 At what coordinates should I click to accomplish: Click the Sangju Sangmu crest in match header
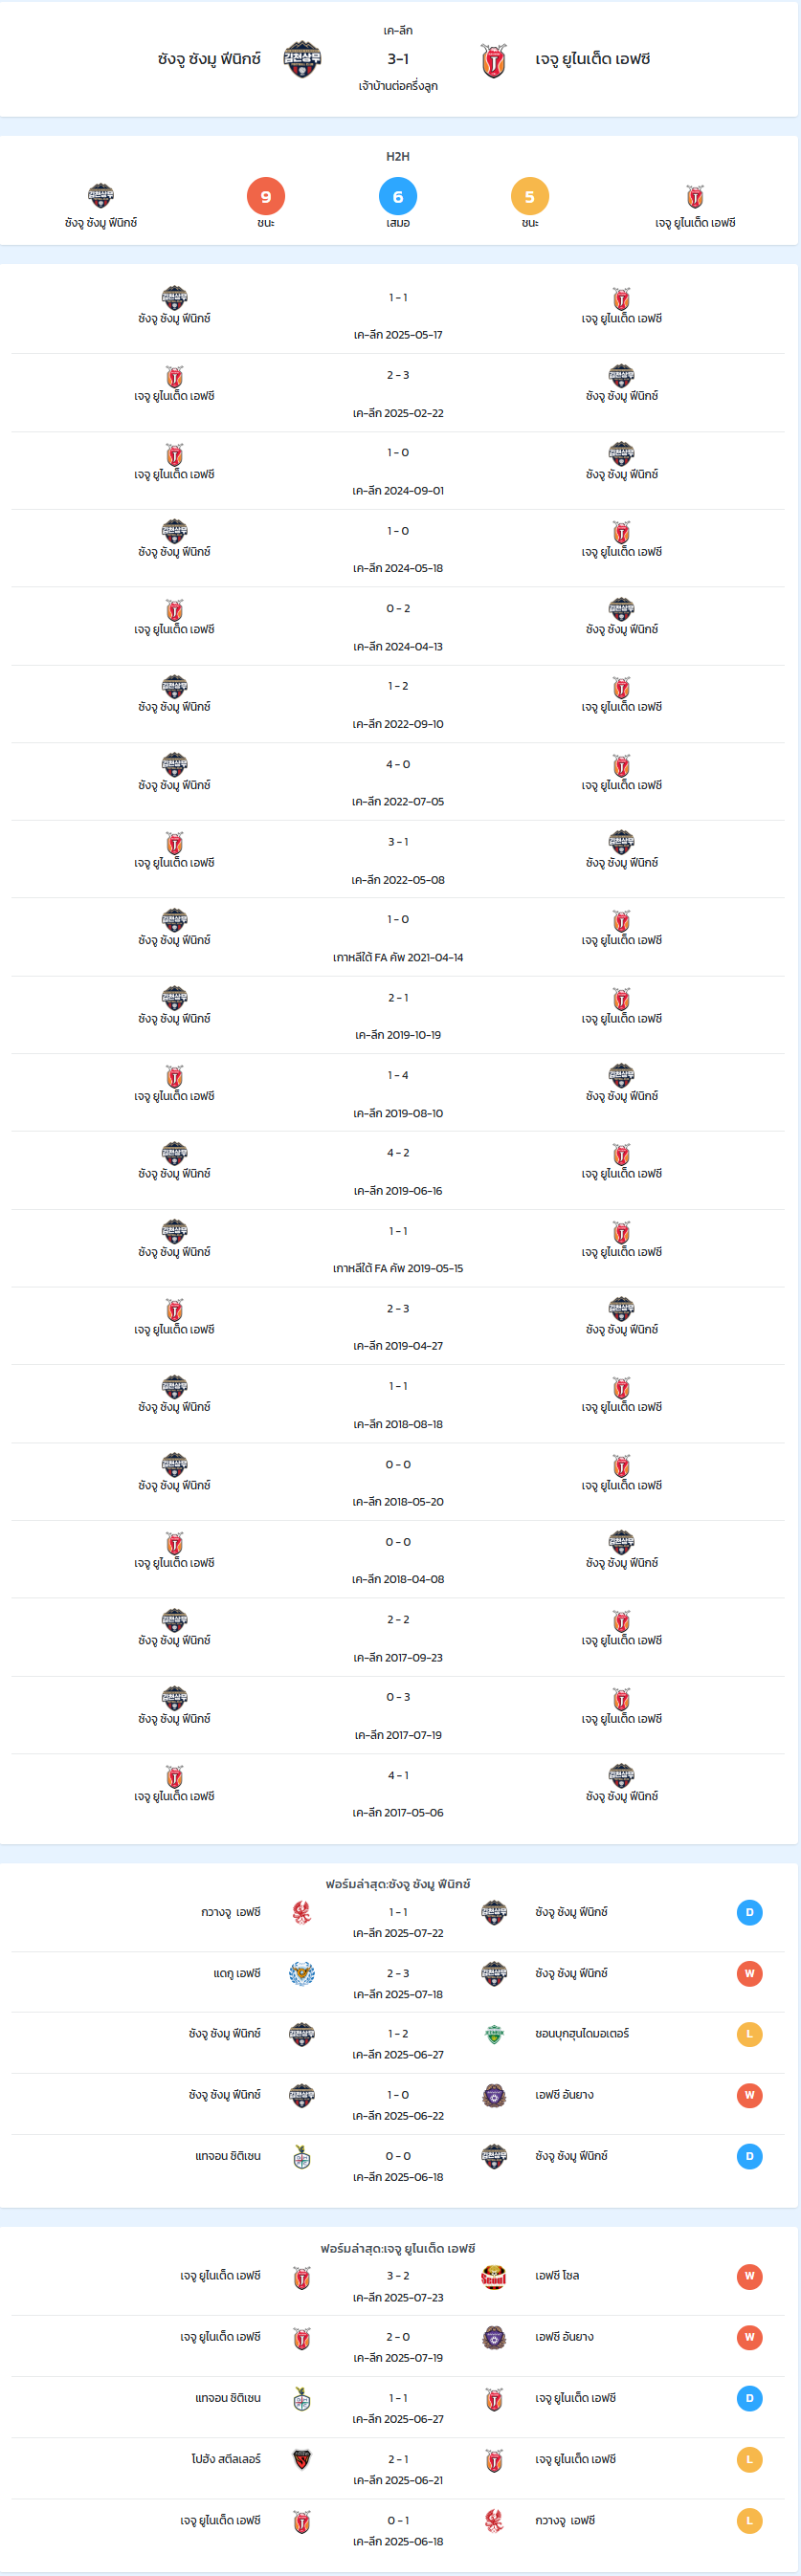pyautogui.click(x=302, y=60)
